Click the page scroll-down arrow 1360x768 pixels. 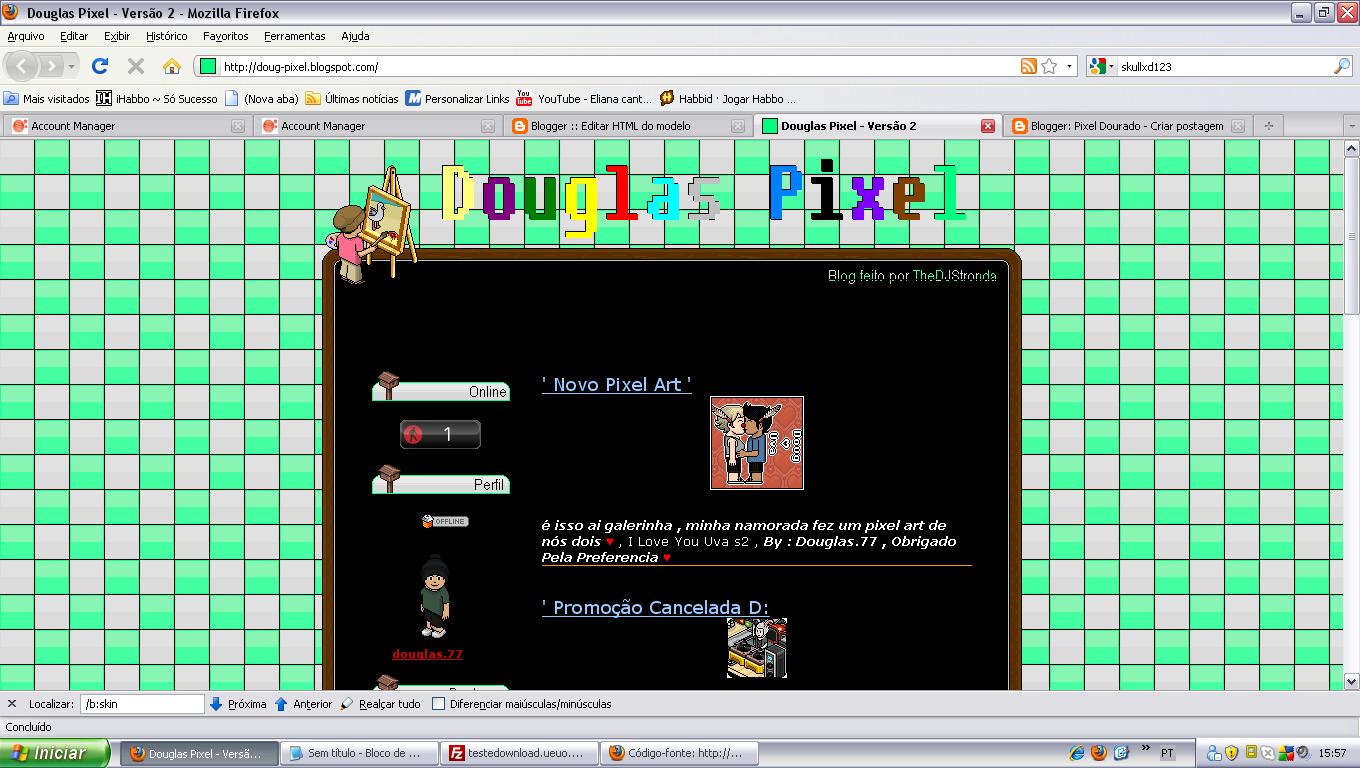1351,681
